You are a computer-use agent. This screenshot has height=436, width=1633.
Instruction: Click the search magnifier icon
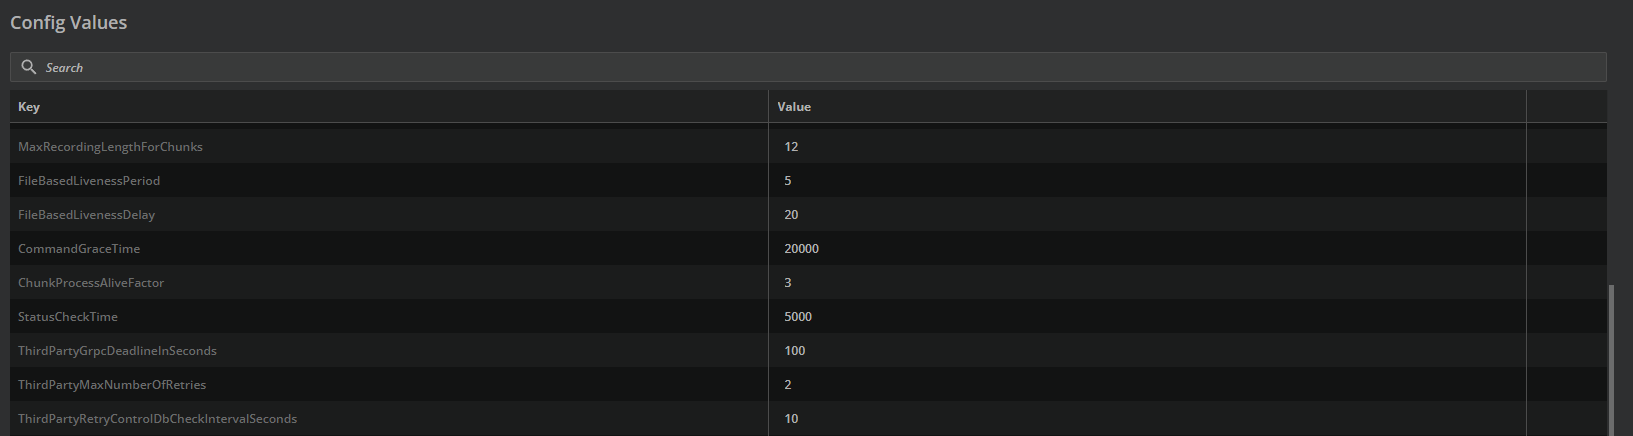(29, 67)
